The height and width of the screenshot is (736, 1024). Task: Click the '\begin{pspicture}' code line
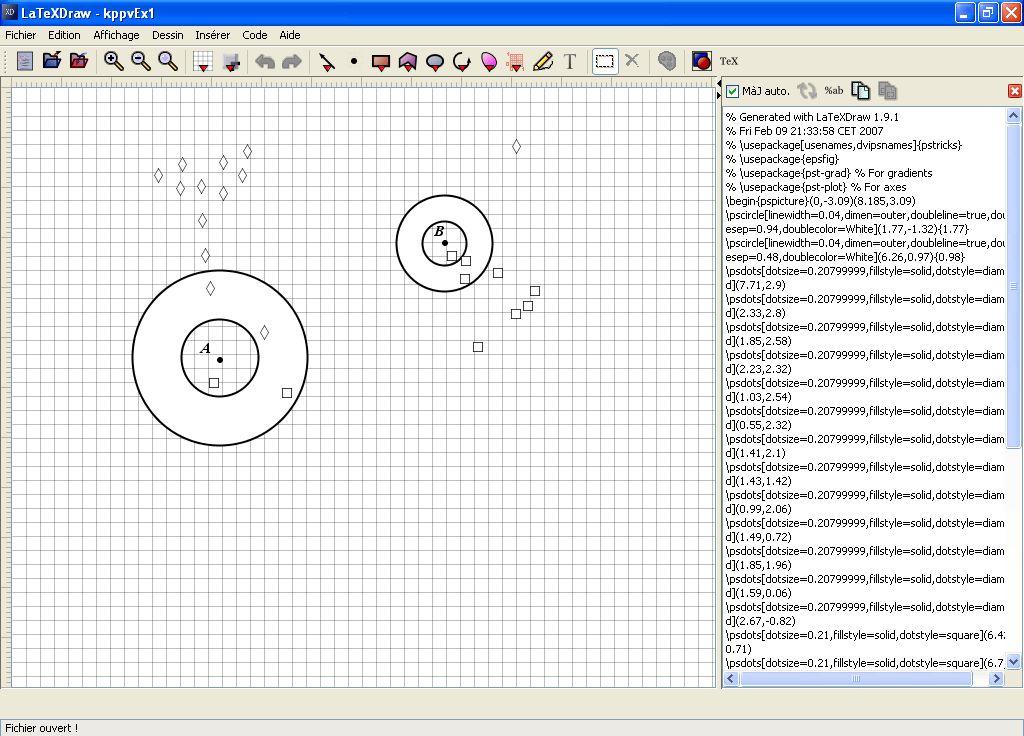(820, 201)
